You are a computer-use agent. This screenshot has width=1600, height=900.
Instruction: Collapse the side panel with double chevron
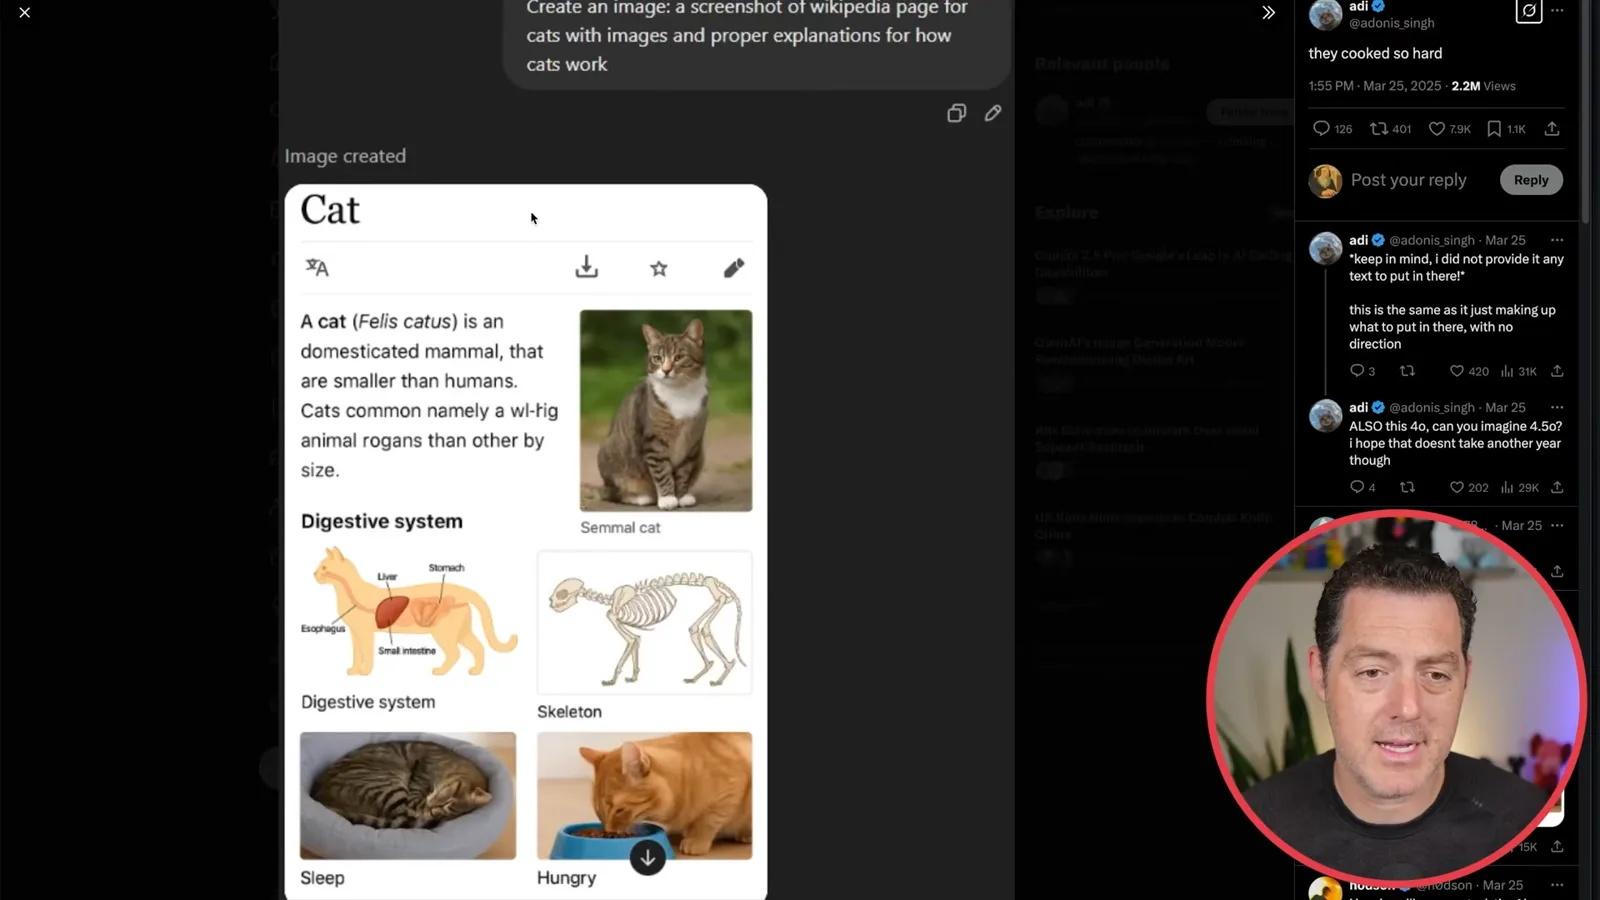[1268, 13]
